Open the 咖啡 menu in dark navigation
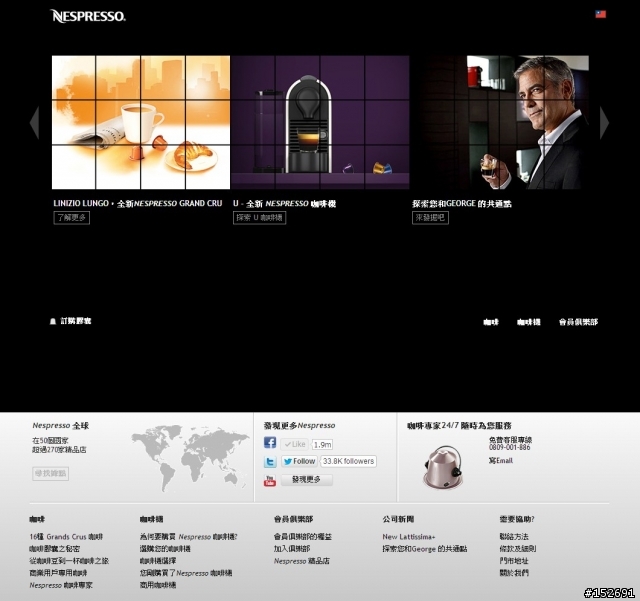This screenshot has width=640, height=601. click(491, 322)
